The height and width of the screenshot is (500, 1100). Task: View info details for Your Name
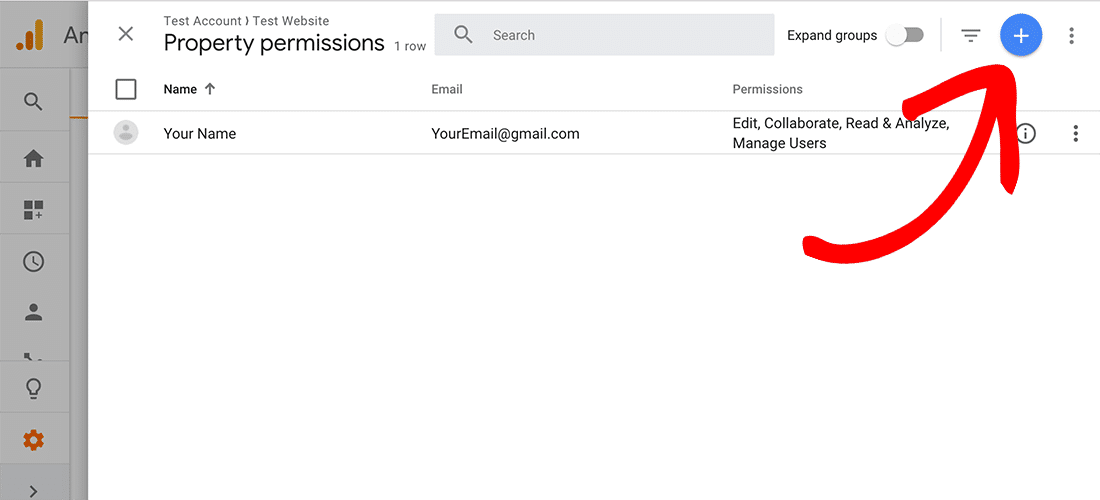[x=1026, y=133]
